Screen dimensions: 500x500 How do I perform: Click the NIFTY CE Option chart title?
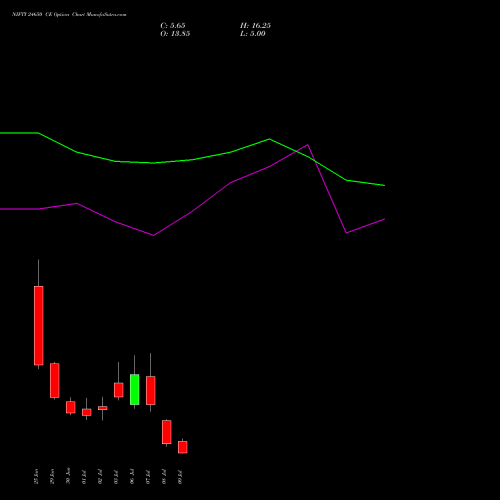(69, 15)
